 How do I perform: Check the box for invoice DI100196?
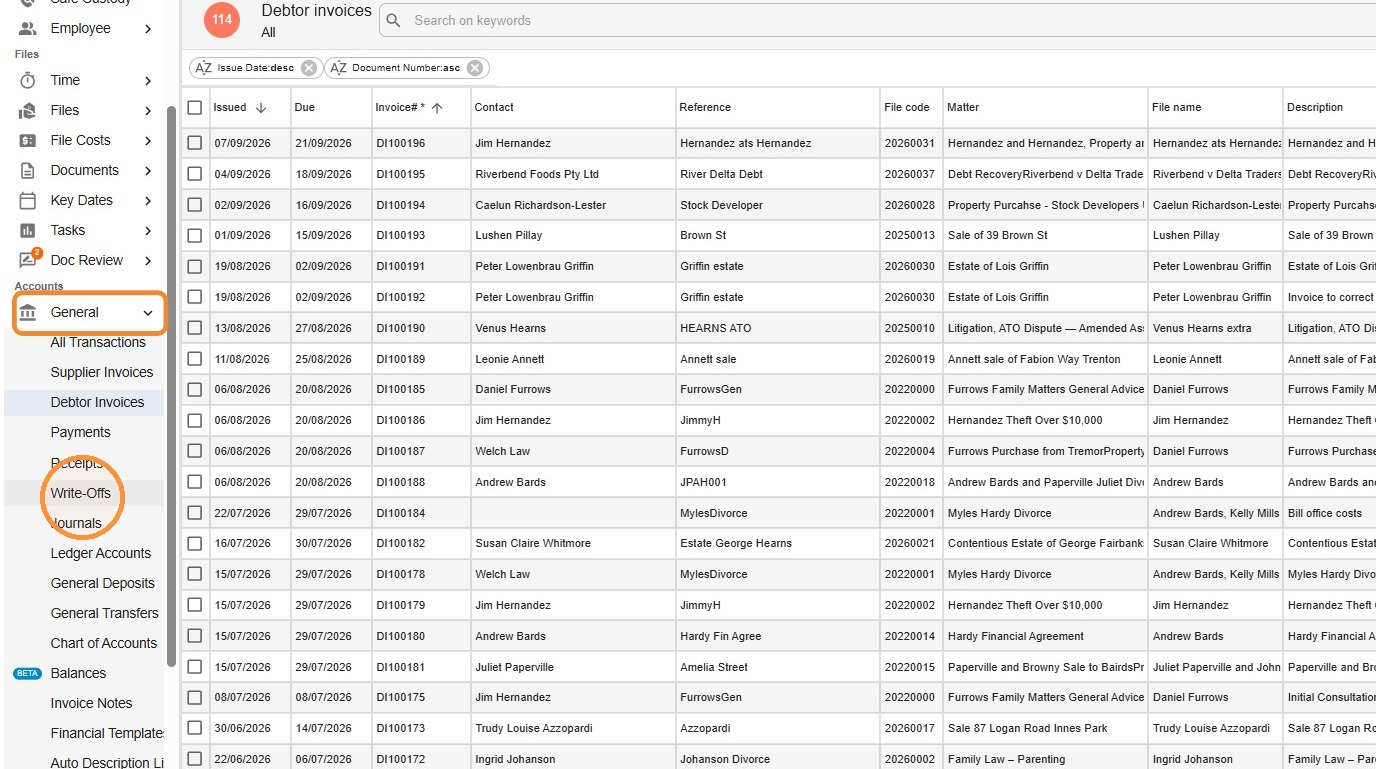point(195,143)
